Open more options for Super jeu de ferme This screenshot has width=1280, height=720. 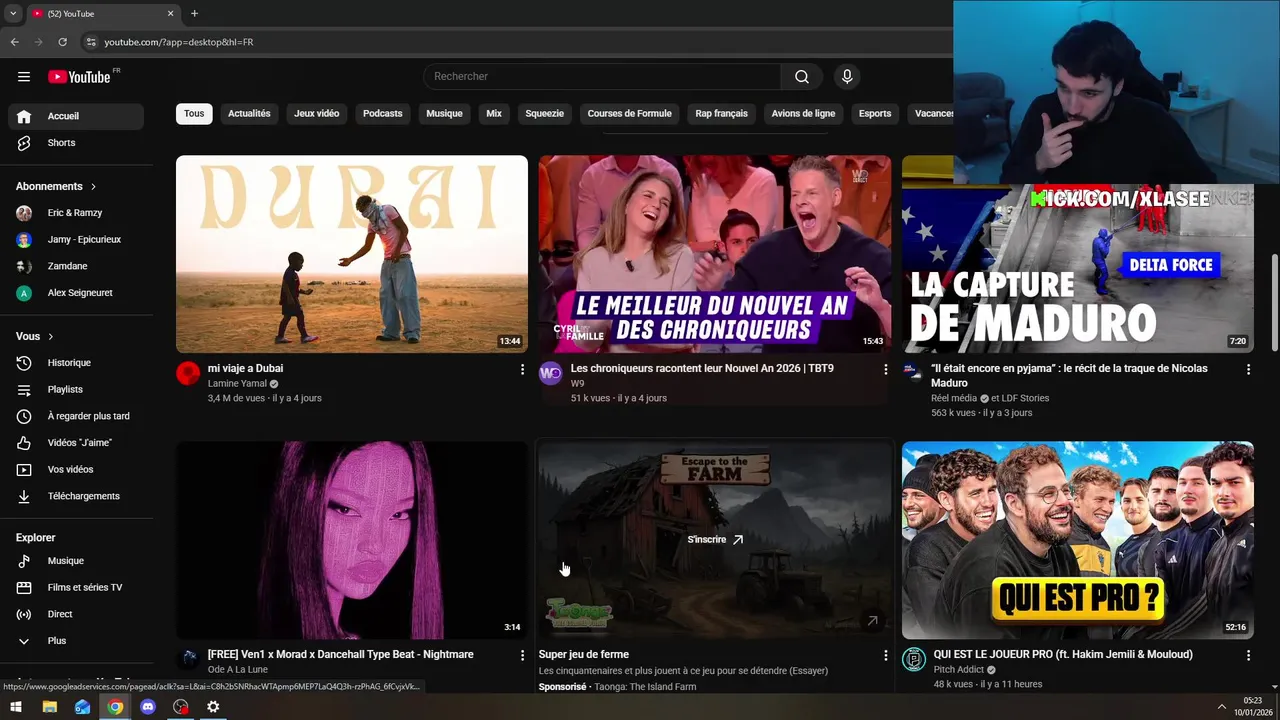885,655
